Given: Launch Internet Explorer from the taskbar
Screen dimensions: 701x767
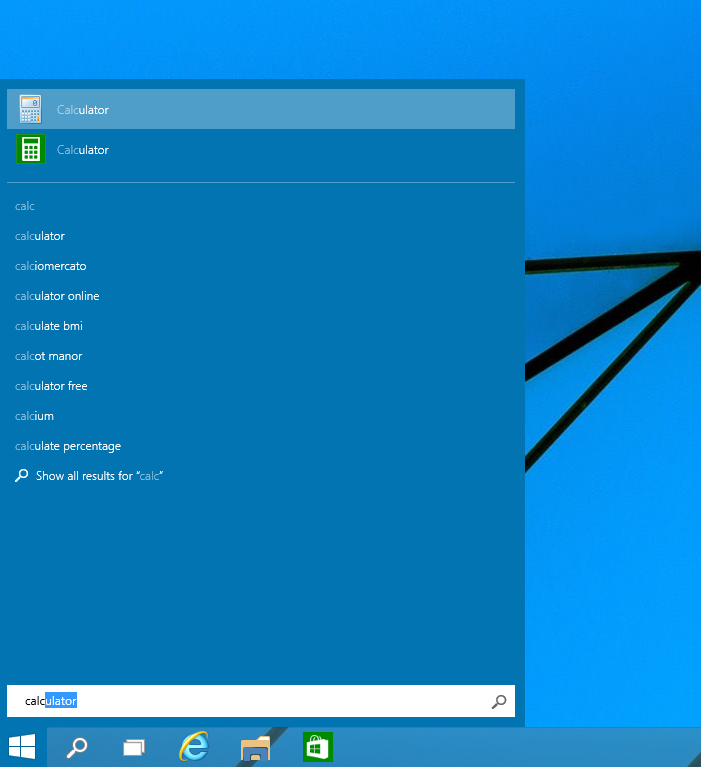Looking at the screenshot, I should point(194,746).
